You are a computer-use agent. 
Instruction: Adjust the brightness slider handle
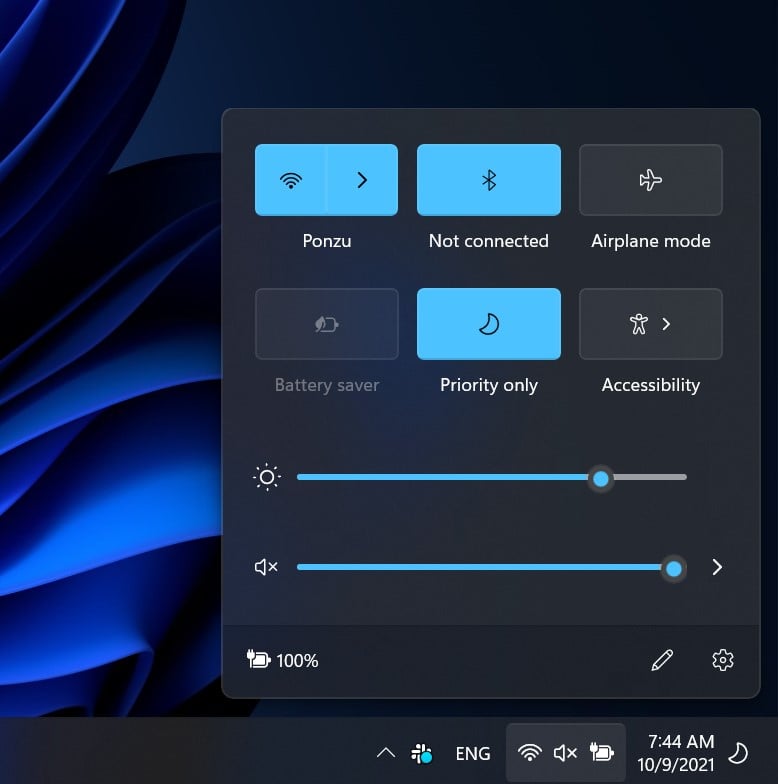tap(600, 478)
